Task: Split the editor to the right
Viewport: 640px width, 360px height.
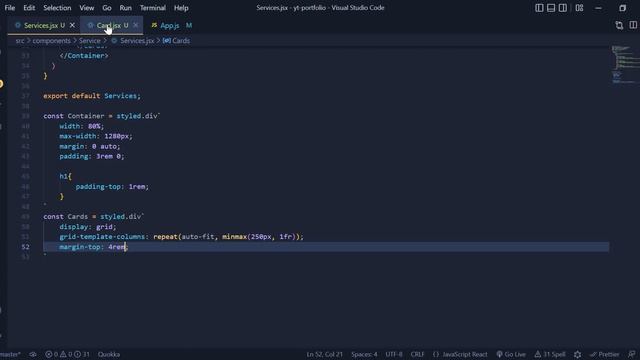Action: point(633,25)
